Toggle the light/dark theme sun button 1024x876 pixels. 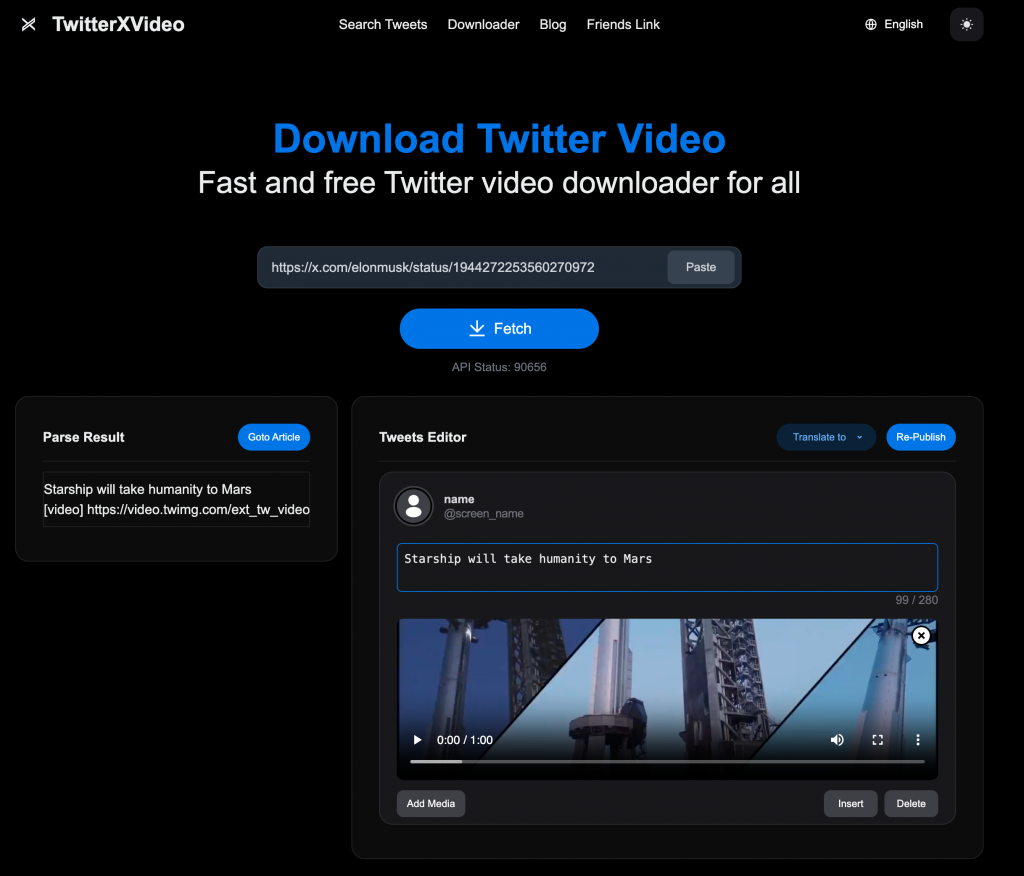[967, 24]
